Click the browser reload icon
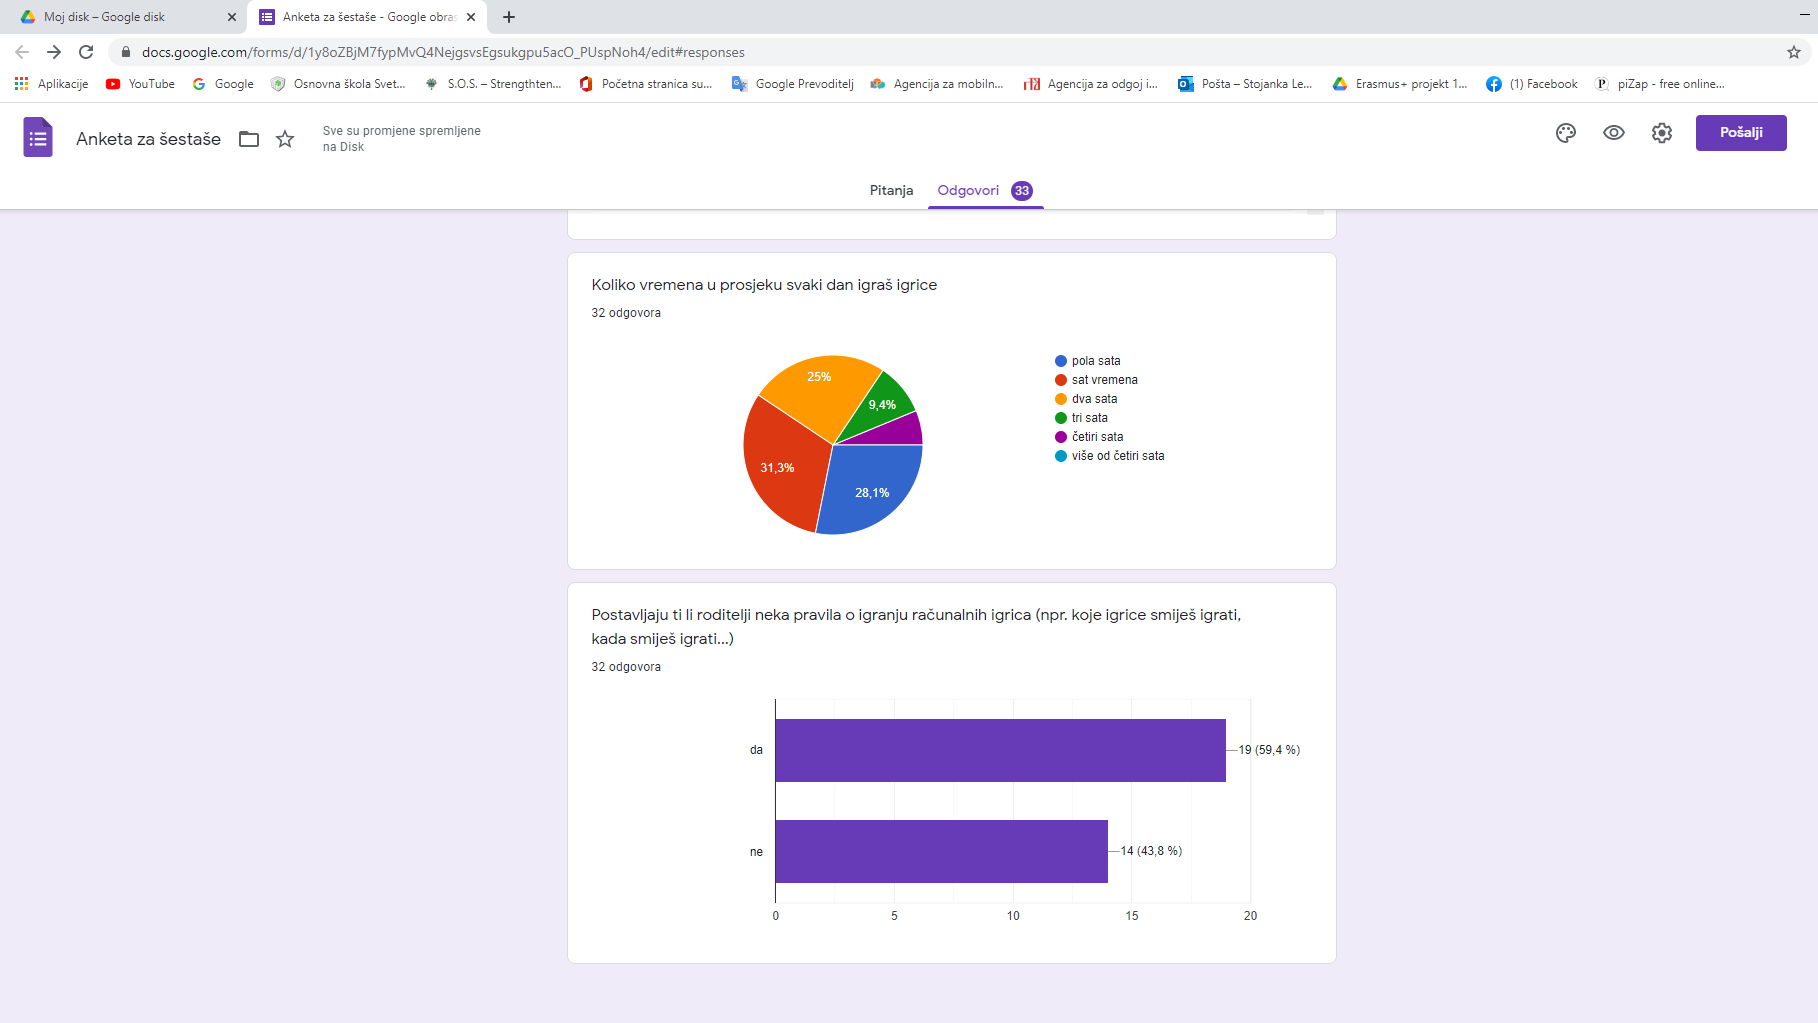 (x=86, y=52)
